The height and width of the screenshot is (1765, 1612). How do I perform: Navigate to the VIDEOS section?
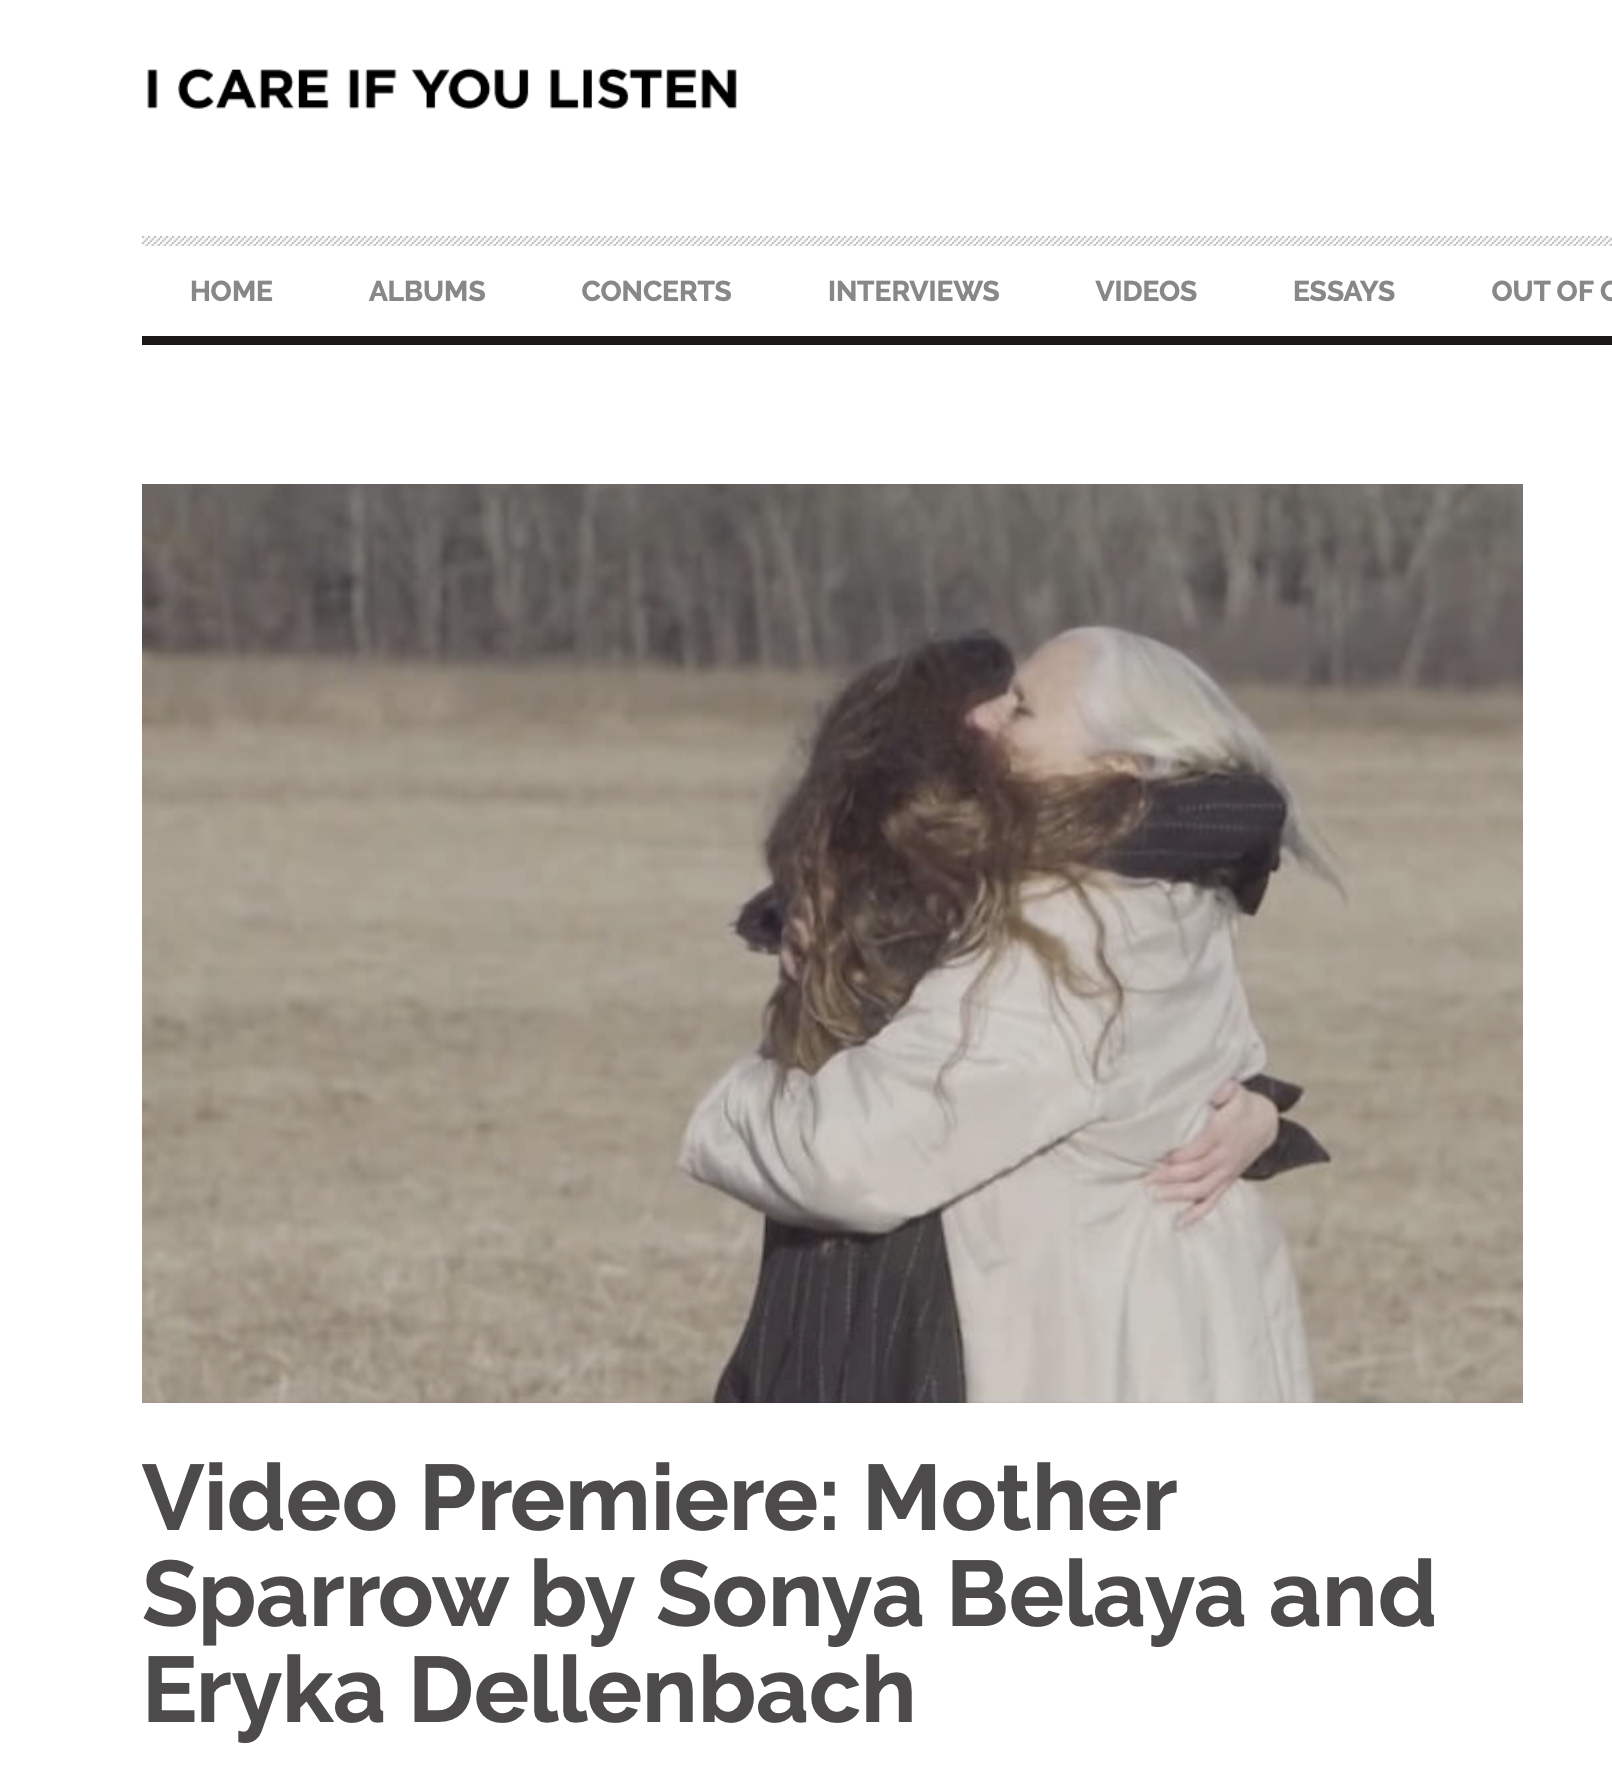(x=1146, y=291)
